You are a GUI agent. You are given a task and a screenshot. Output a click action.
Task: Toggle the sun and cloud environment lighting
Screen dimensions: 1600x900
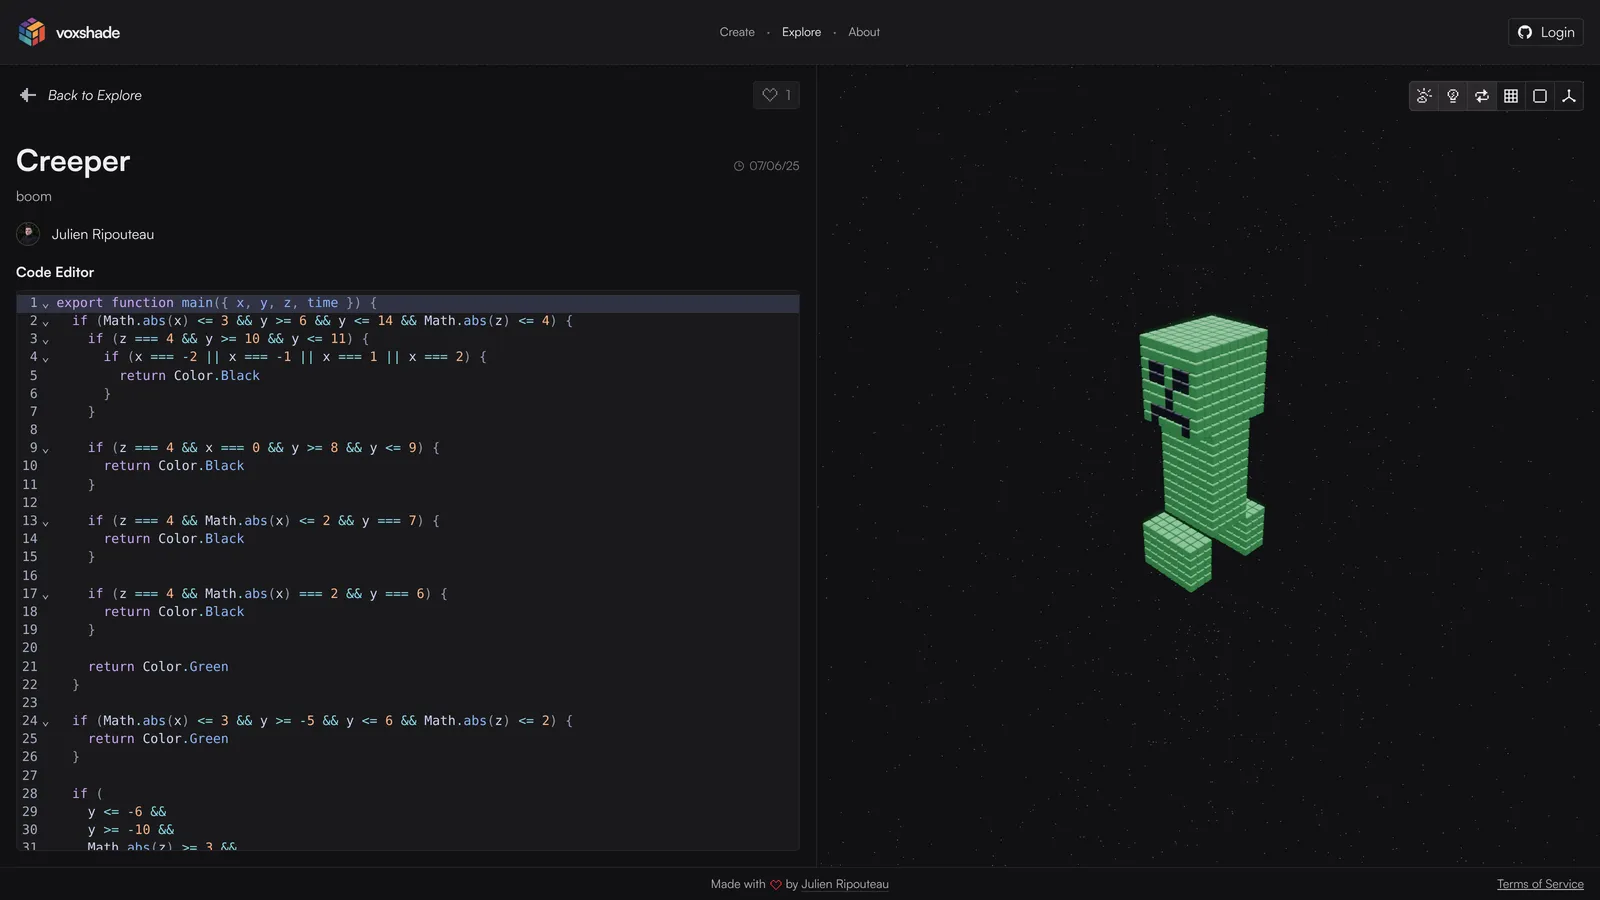pyautogui.click(x=1424, y=96)
